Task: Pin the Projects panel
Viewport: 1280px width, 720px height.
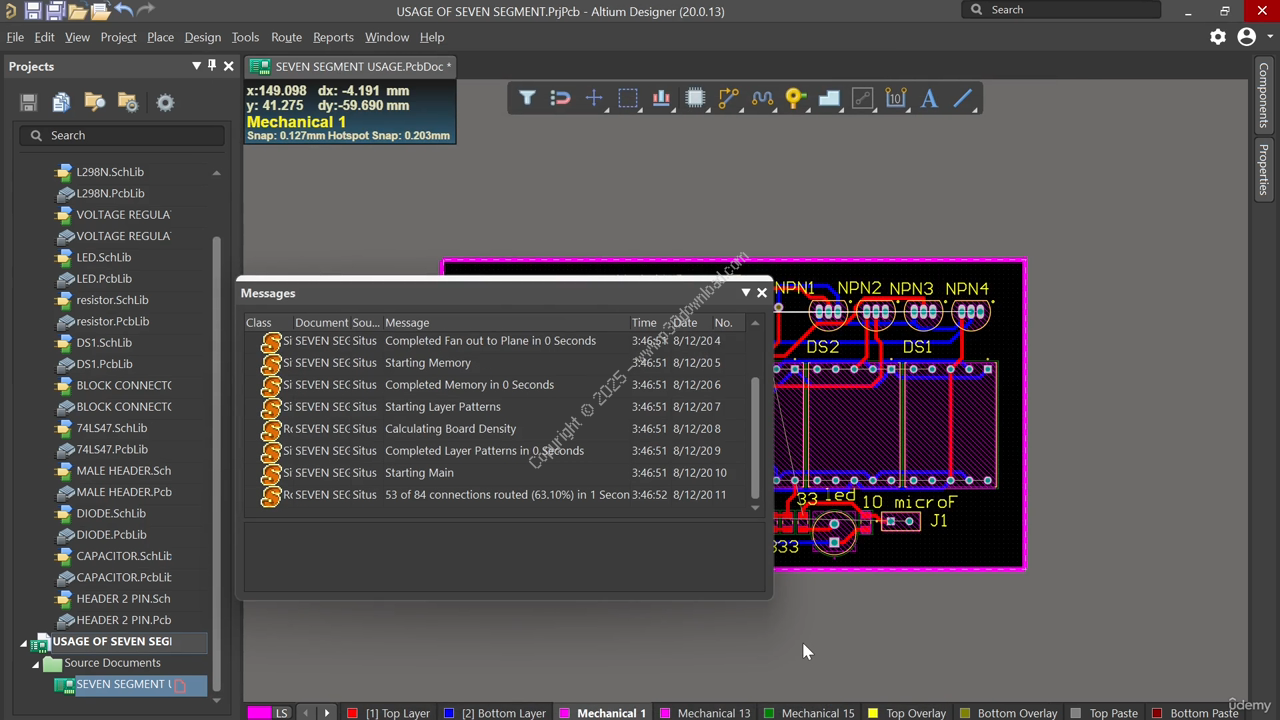Action: [212, 66]
